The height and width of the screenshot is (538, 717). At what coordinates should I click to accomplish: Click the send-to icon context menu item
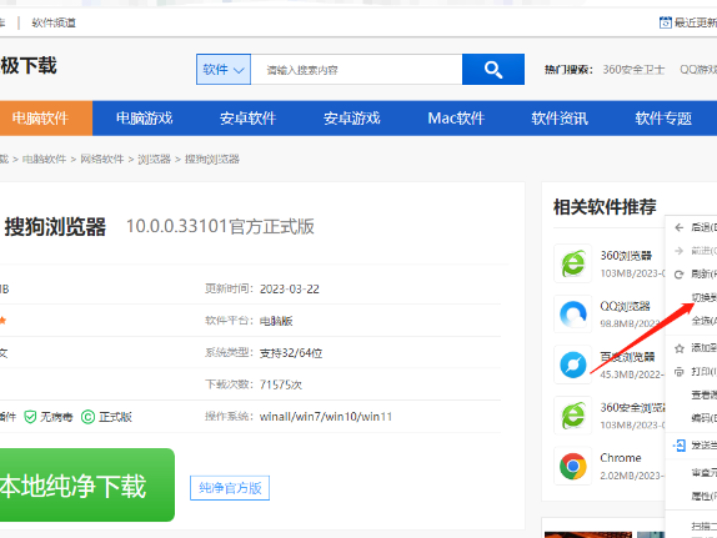pyautogui.click(x=679, y=445)
